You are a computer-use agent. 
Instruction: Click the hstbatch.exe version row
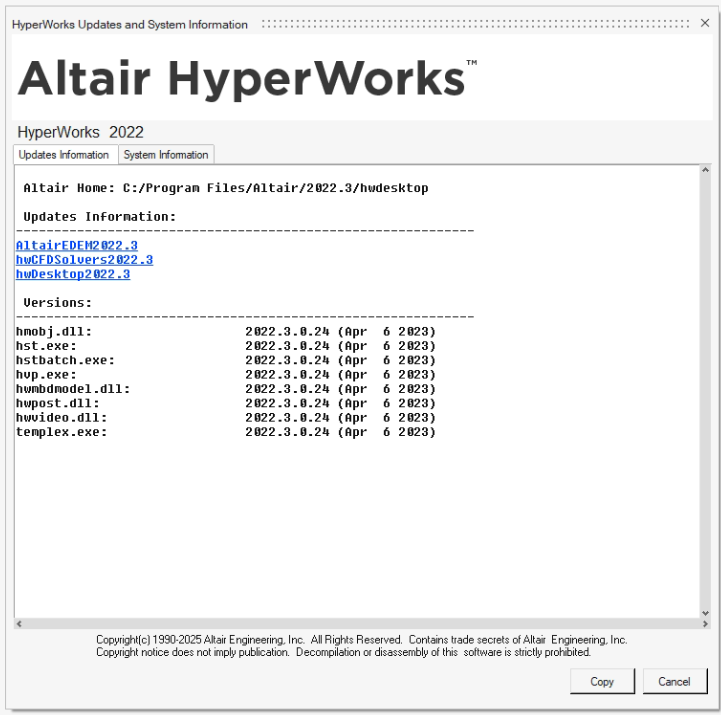click(226, 360)
